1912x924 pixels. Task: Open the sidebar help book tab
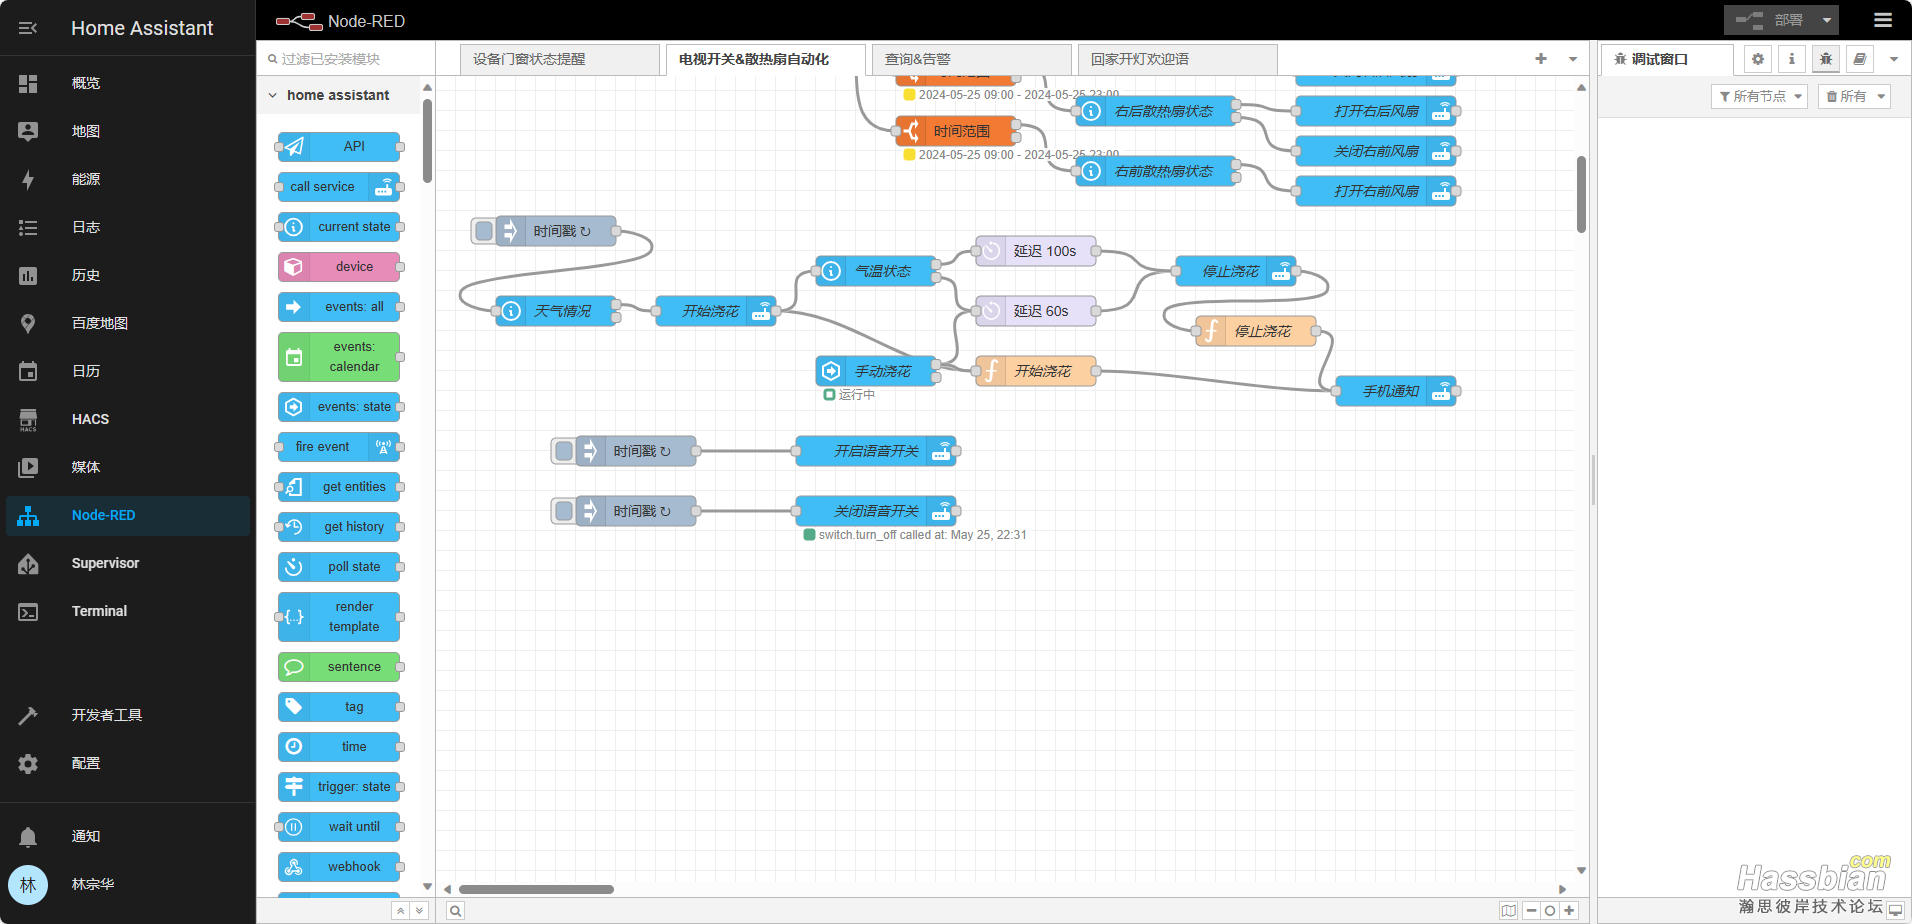point(1860,59)
